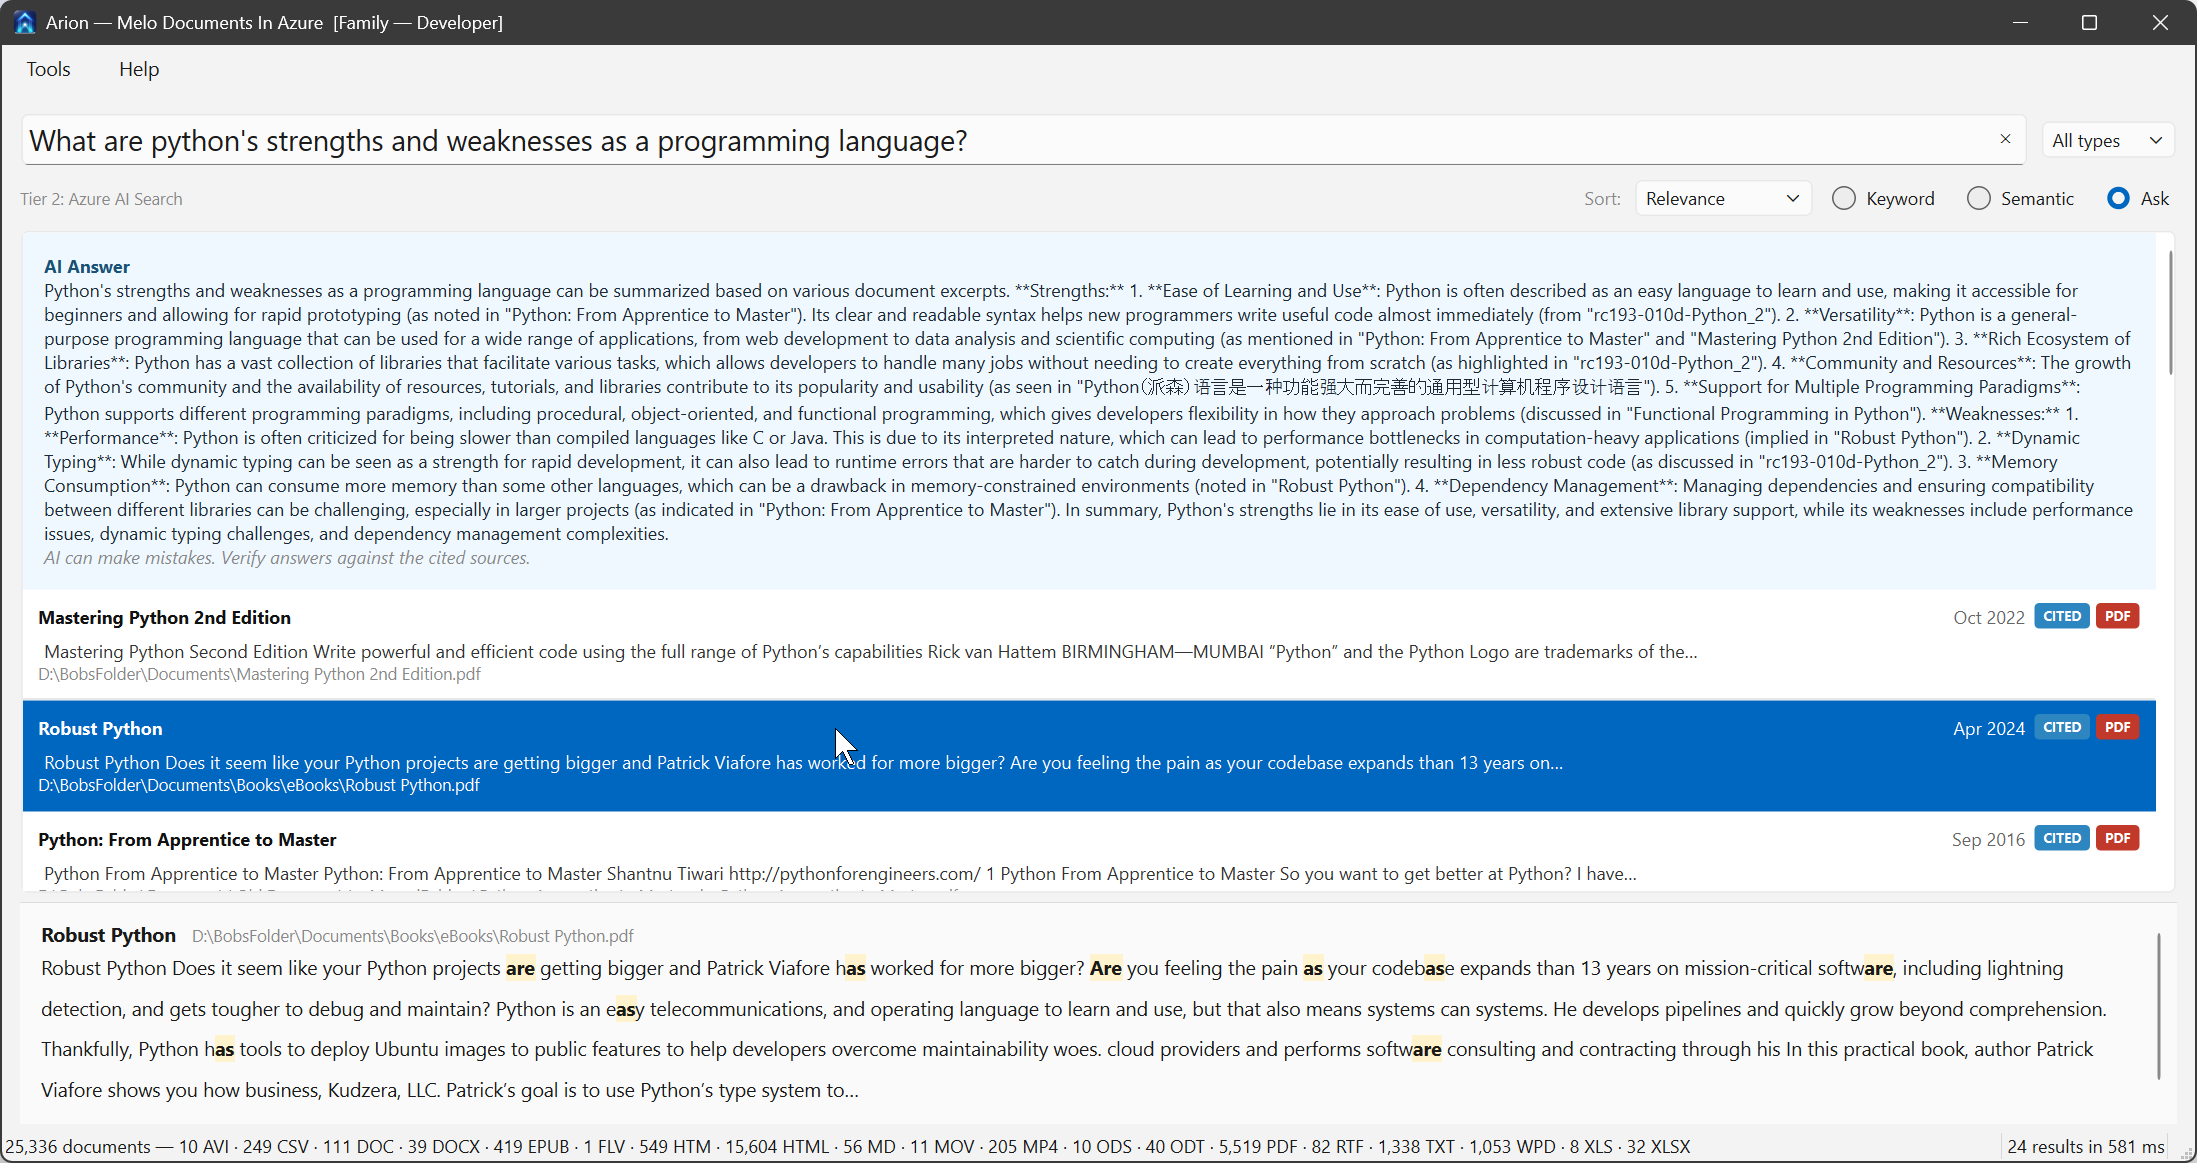Maximize the Arion window
Image resolution: width=2197 pixels, height=1163 pixels.
point(2089,22)
